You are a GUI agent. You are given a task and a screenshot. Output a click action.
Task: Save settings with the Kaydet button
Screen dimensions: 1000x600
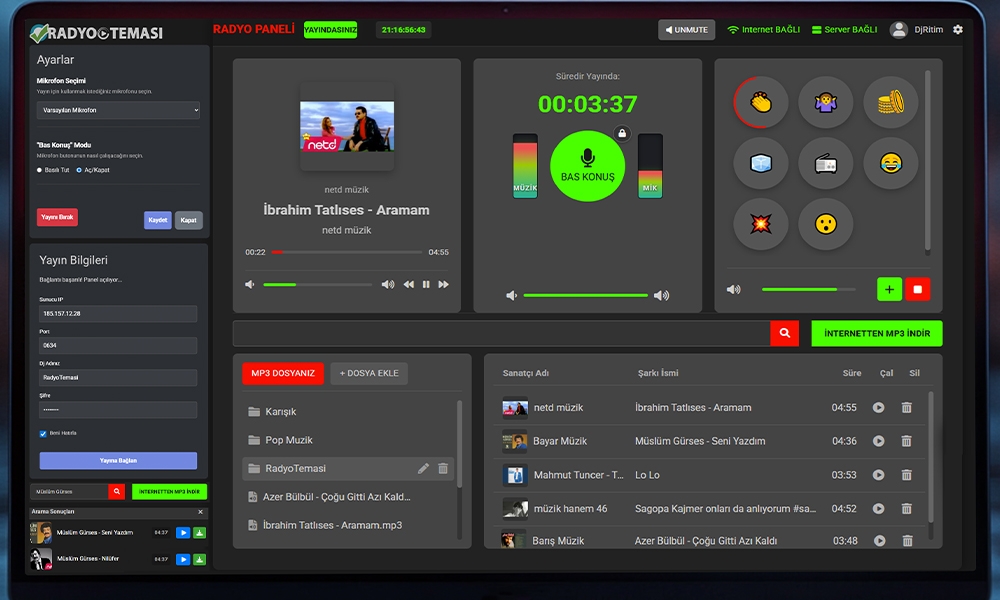158,220
